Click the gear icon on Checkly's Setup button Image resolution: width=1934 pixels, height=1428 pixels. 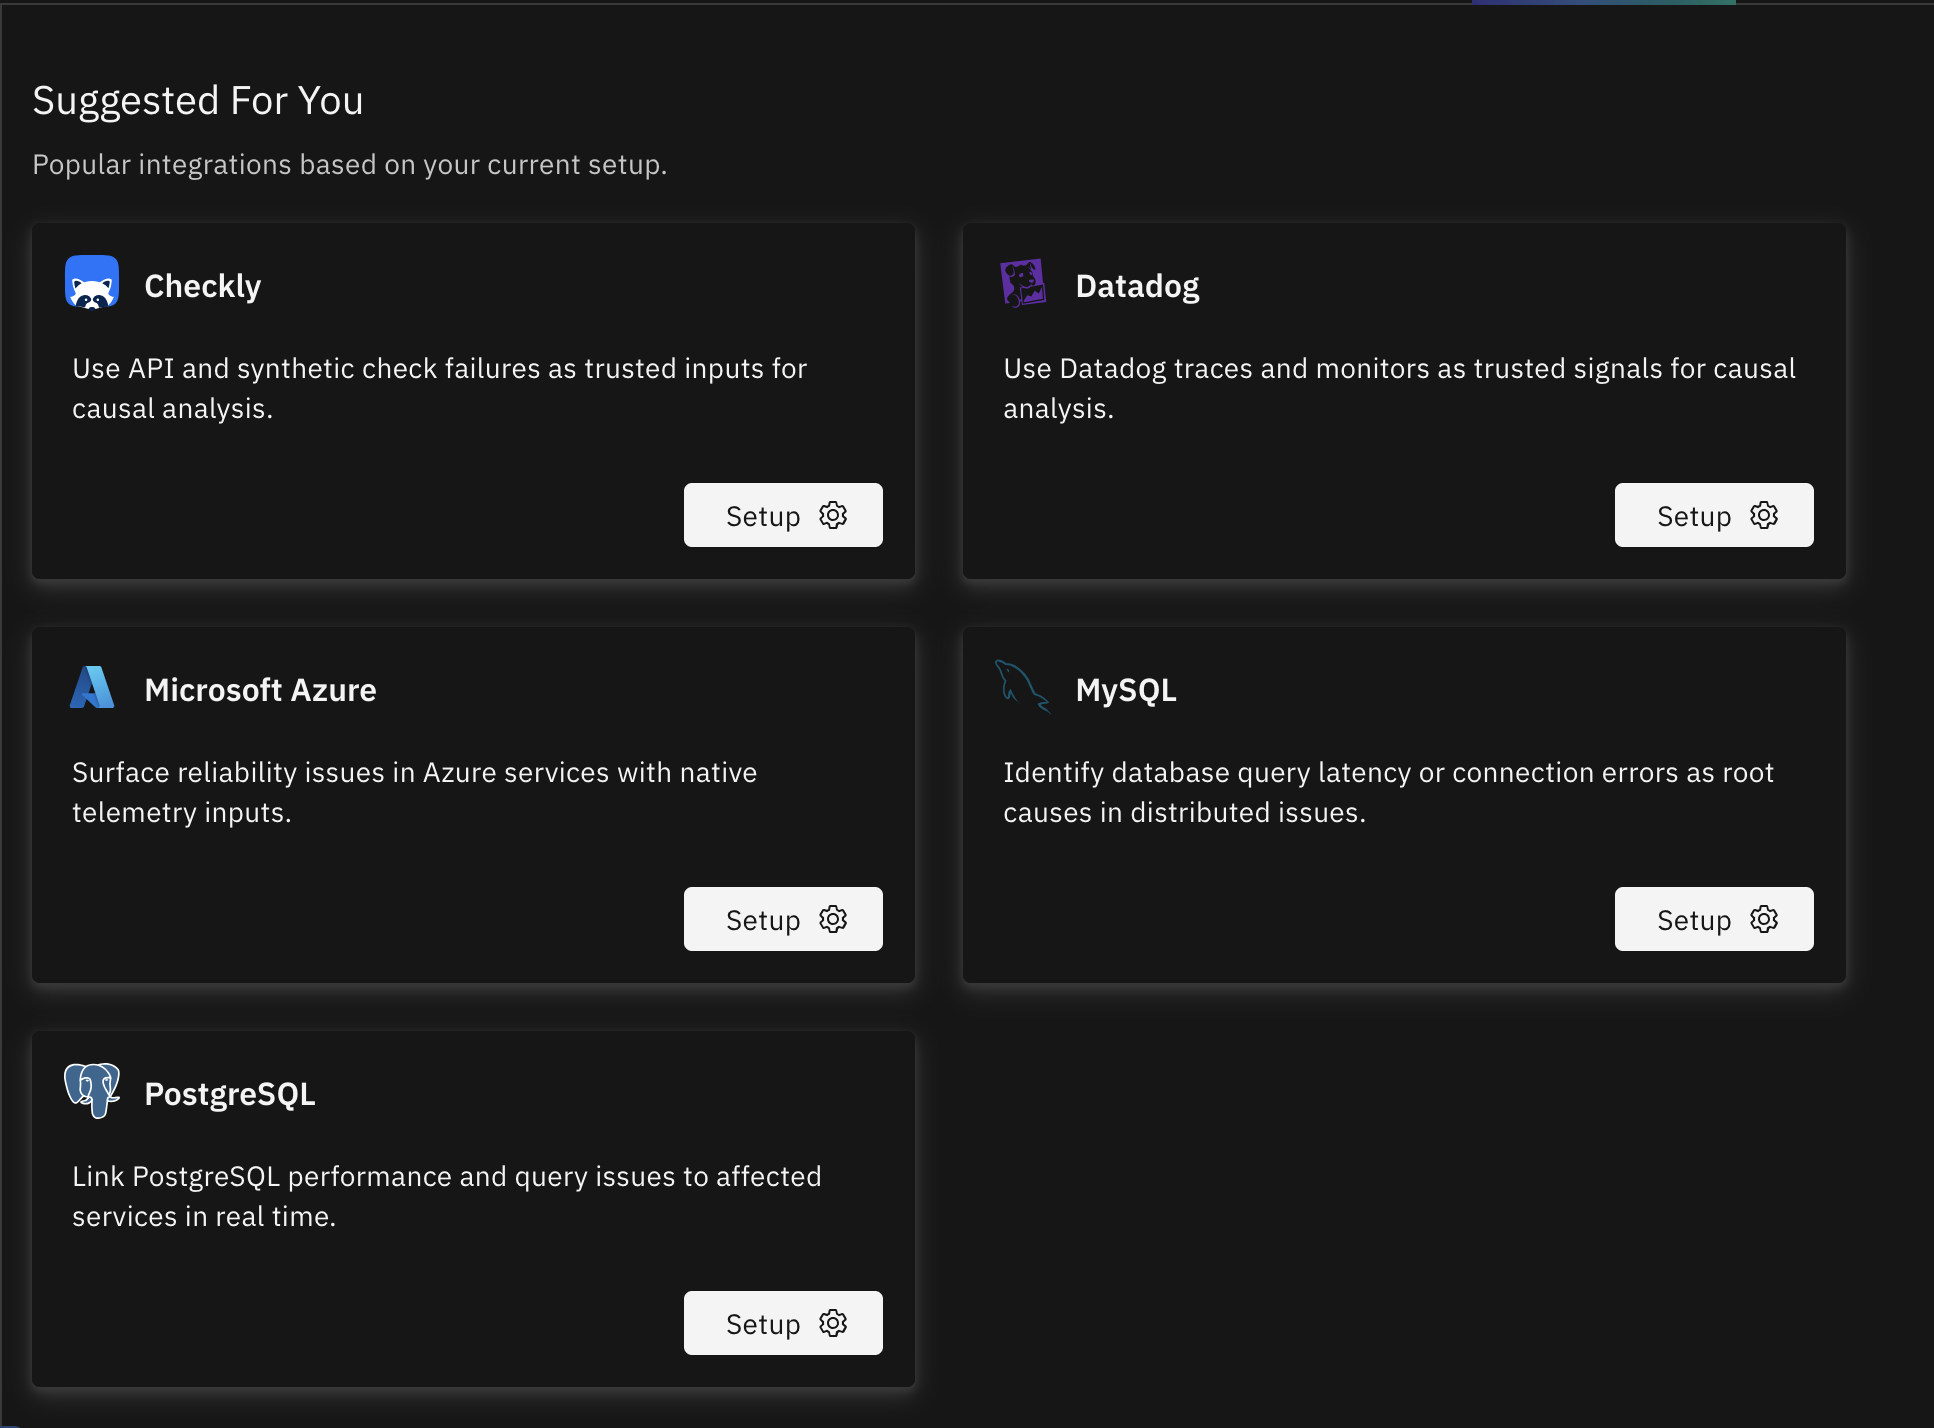(x=834, y=515)
